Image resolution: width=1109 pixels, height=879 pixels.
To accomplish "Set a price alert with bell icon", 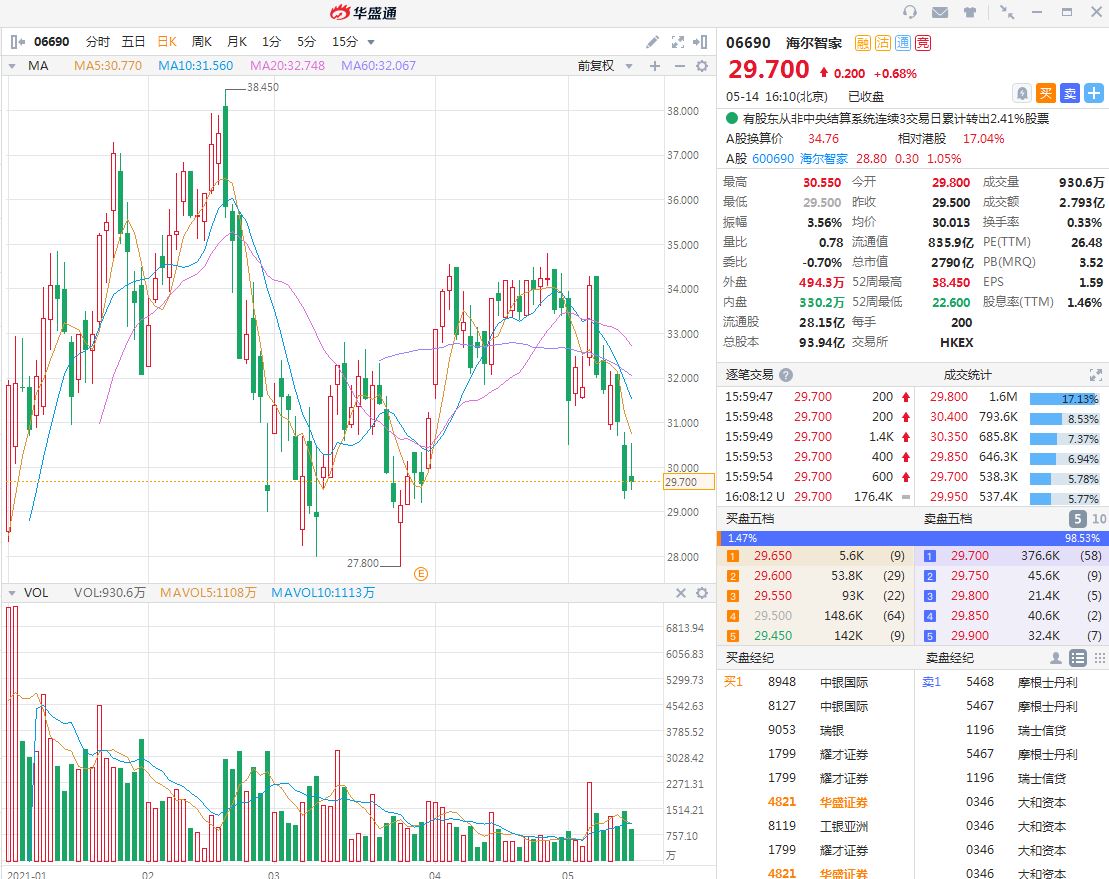I will (x=1021, y=93).
